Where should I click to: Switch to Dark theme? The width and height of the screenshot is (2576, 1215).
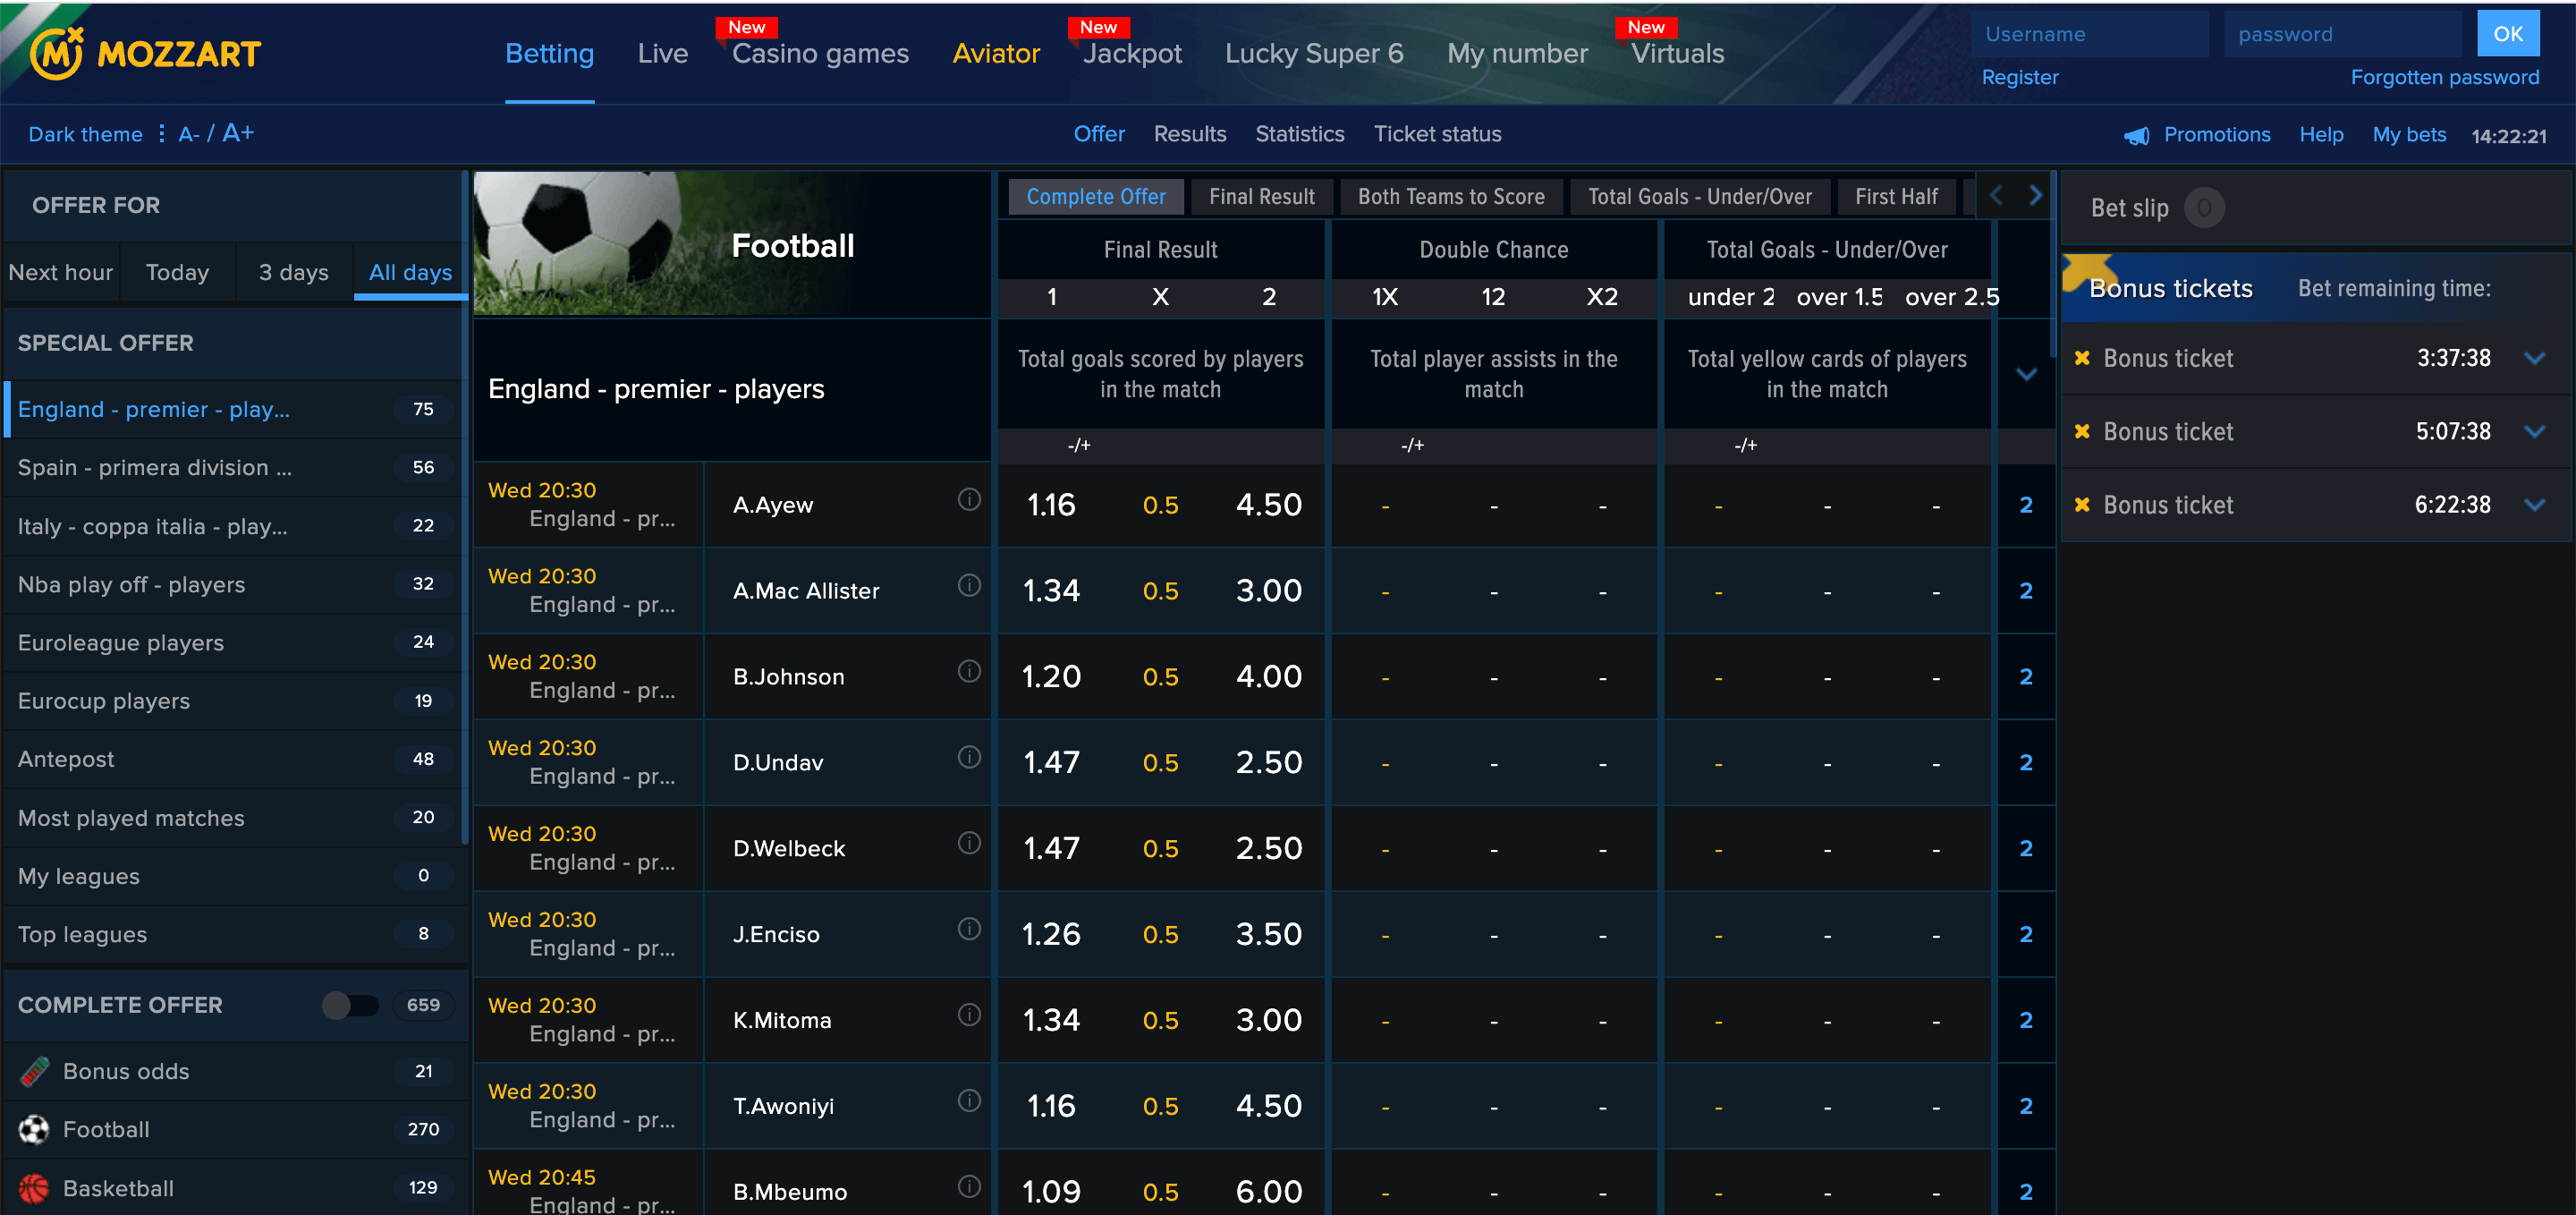point(85,134)
